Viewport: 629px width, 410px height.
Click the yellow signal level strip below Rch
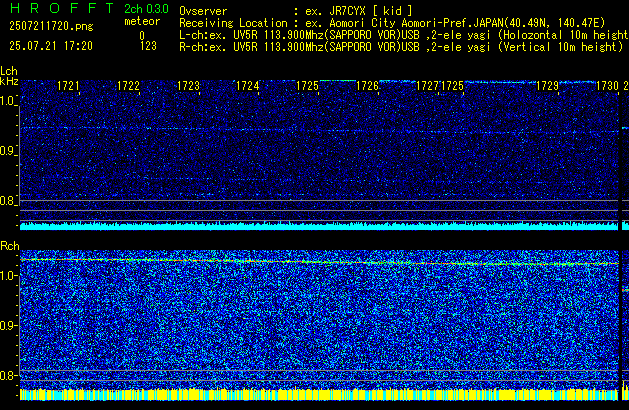click(x=319, y=395)
